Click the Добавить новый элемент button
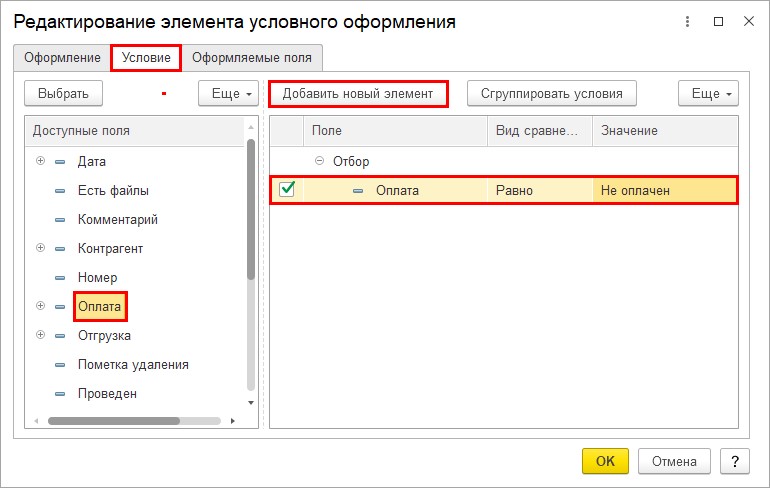This screenshot has width=770, height=488. 357,94
